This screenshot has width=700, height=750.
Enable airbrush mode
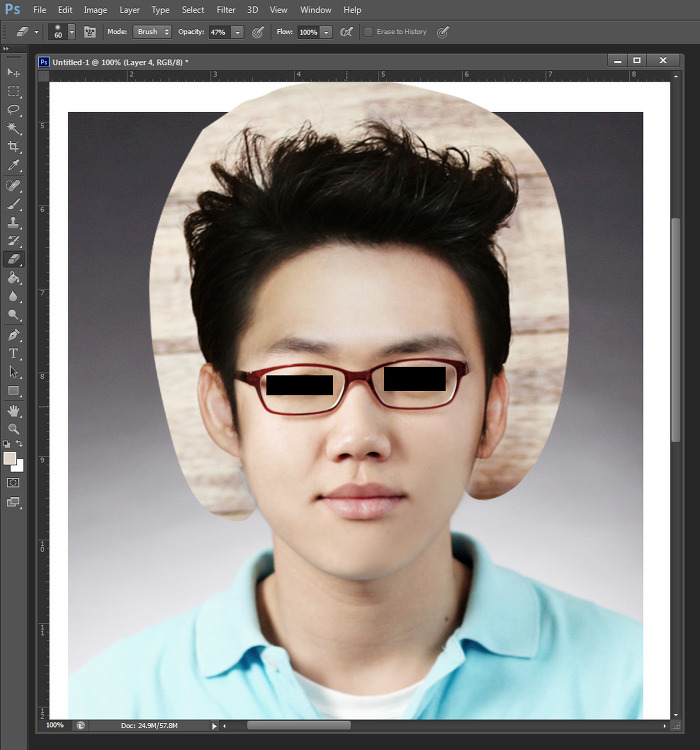(x=346, y=32)
